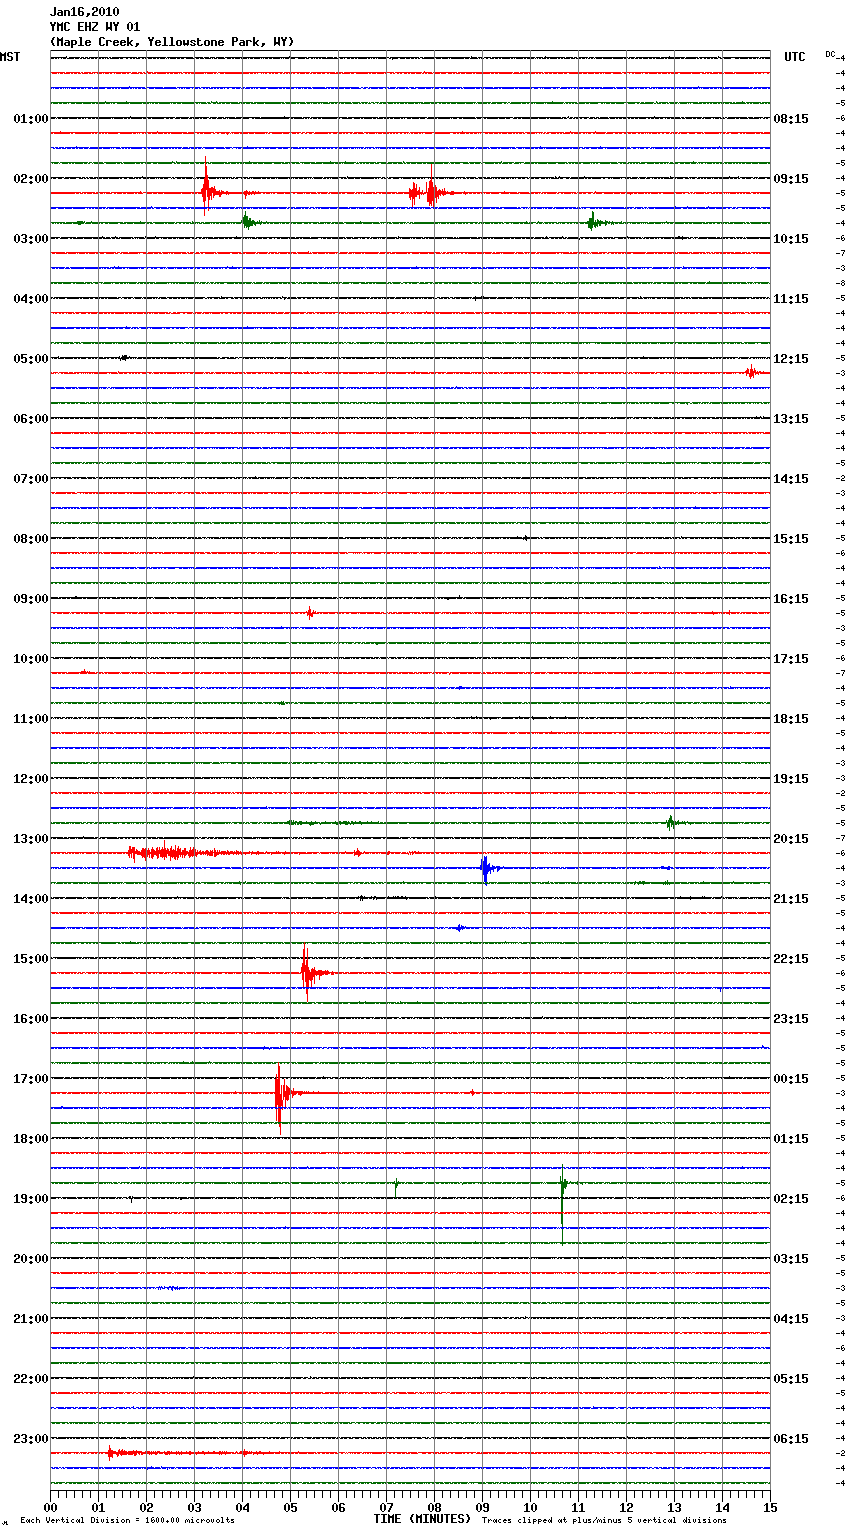Click the 13:00 MST time label
This screenshot has height=1534, width=850.
[31, 839]
